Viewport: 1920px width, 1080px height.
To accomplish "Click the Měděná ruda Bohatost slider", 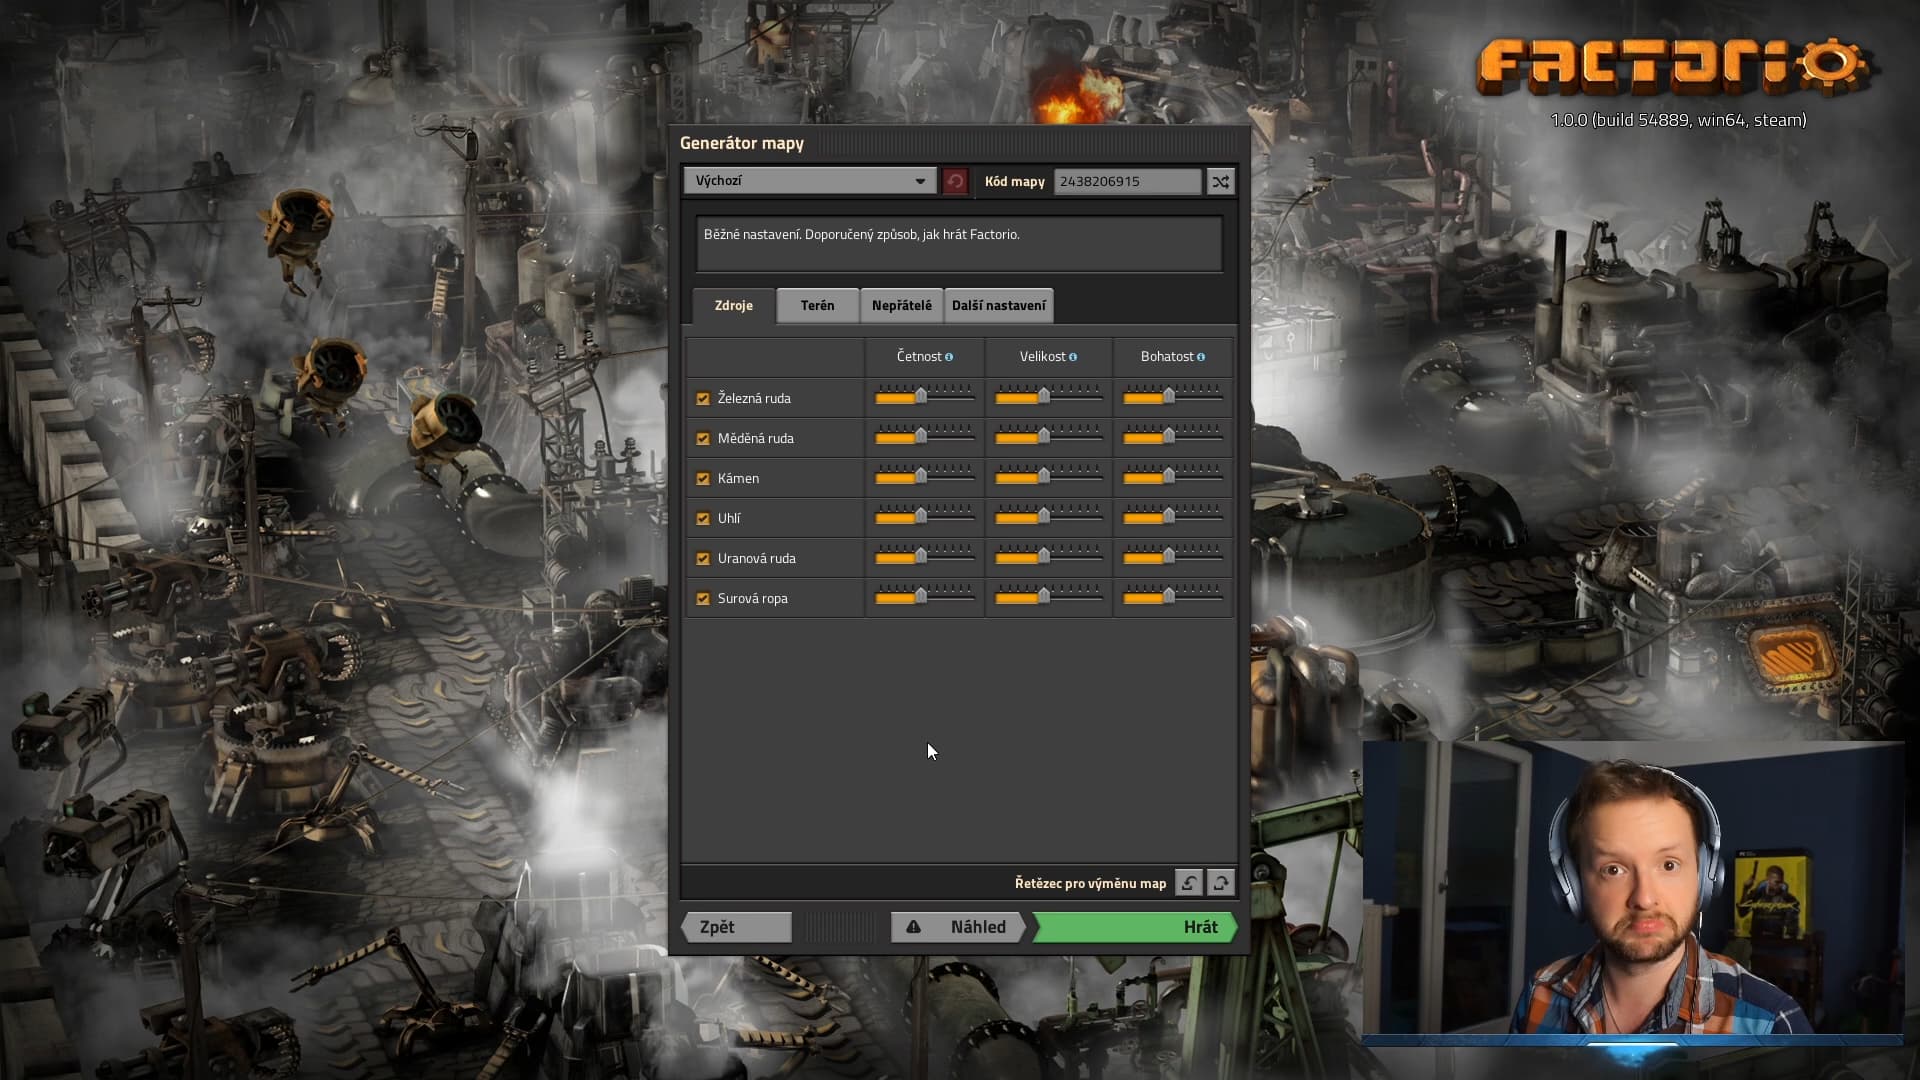I will [x=1172, y=437].
